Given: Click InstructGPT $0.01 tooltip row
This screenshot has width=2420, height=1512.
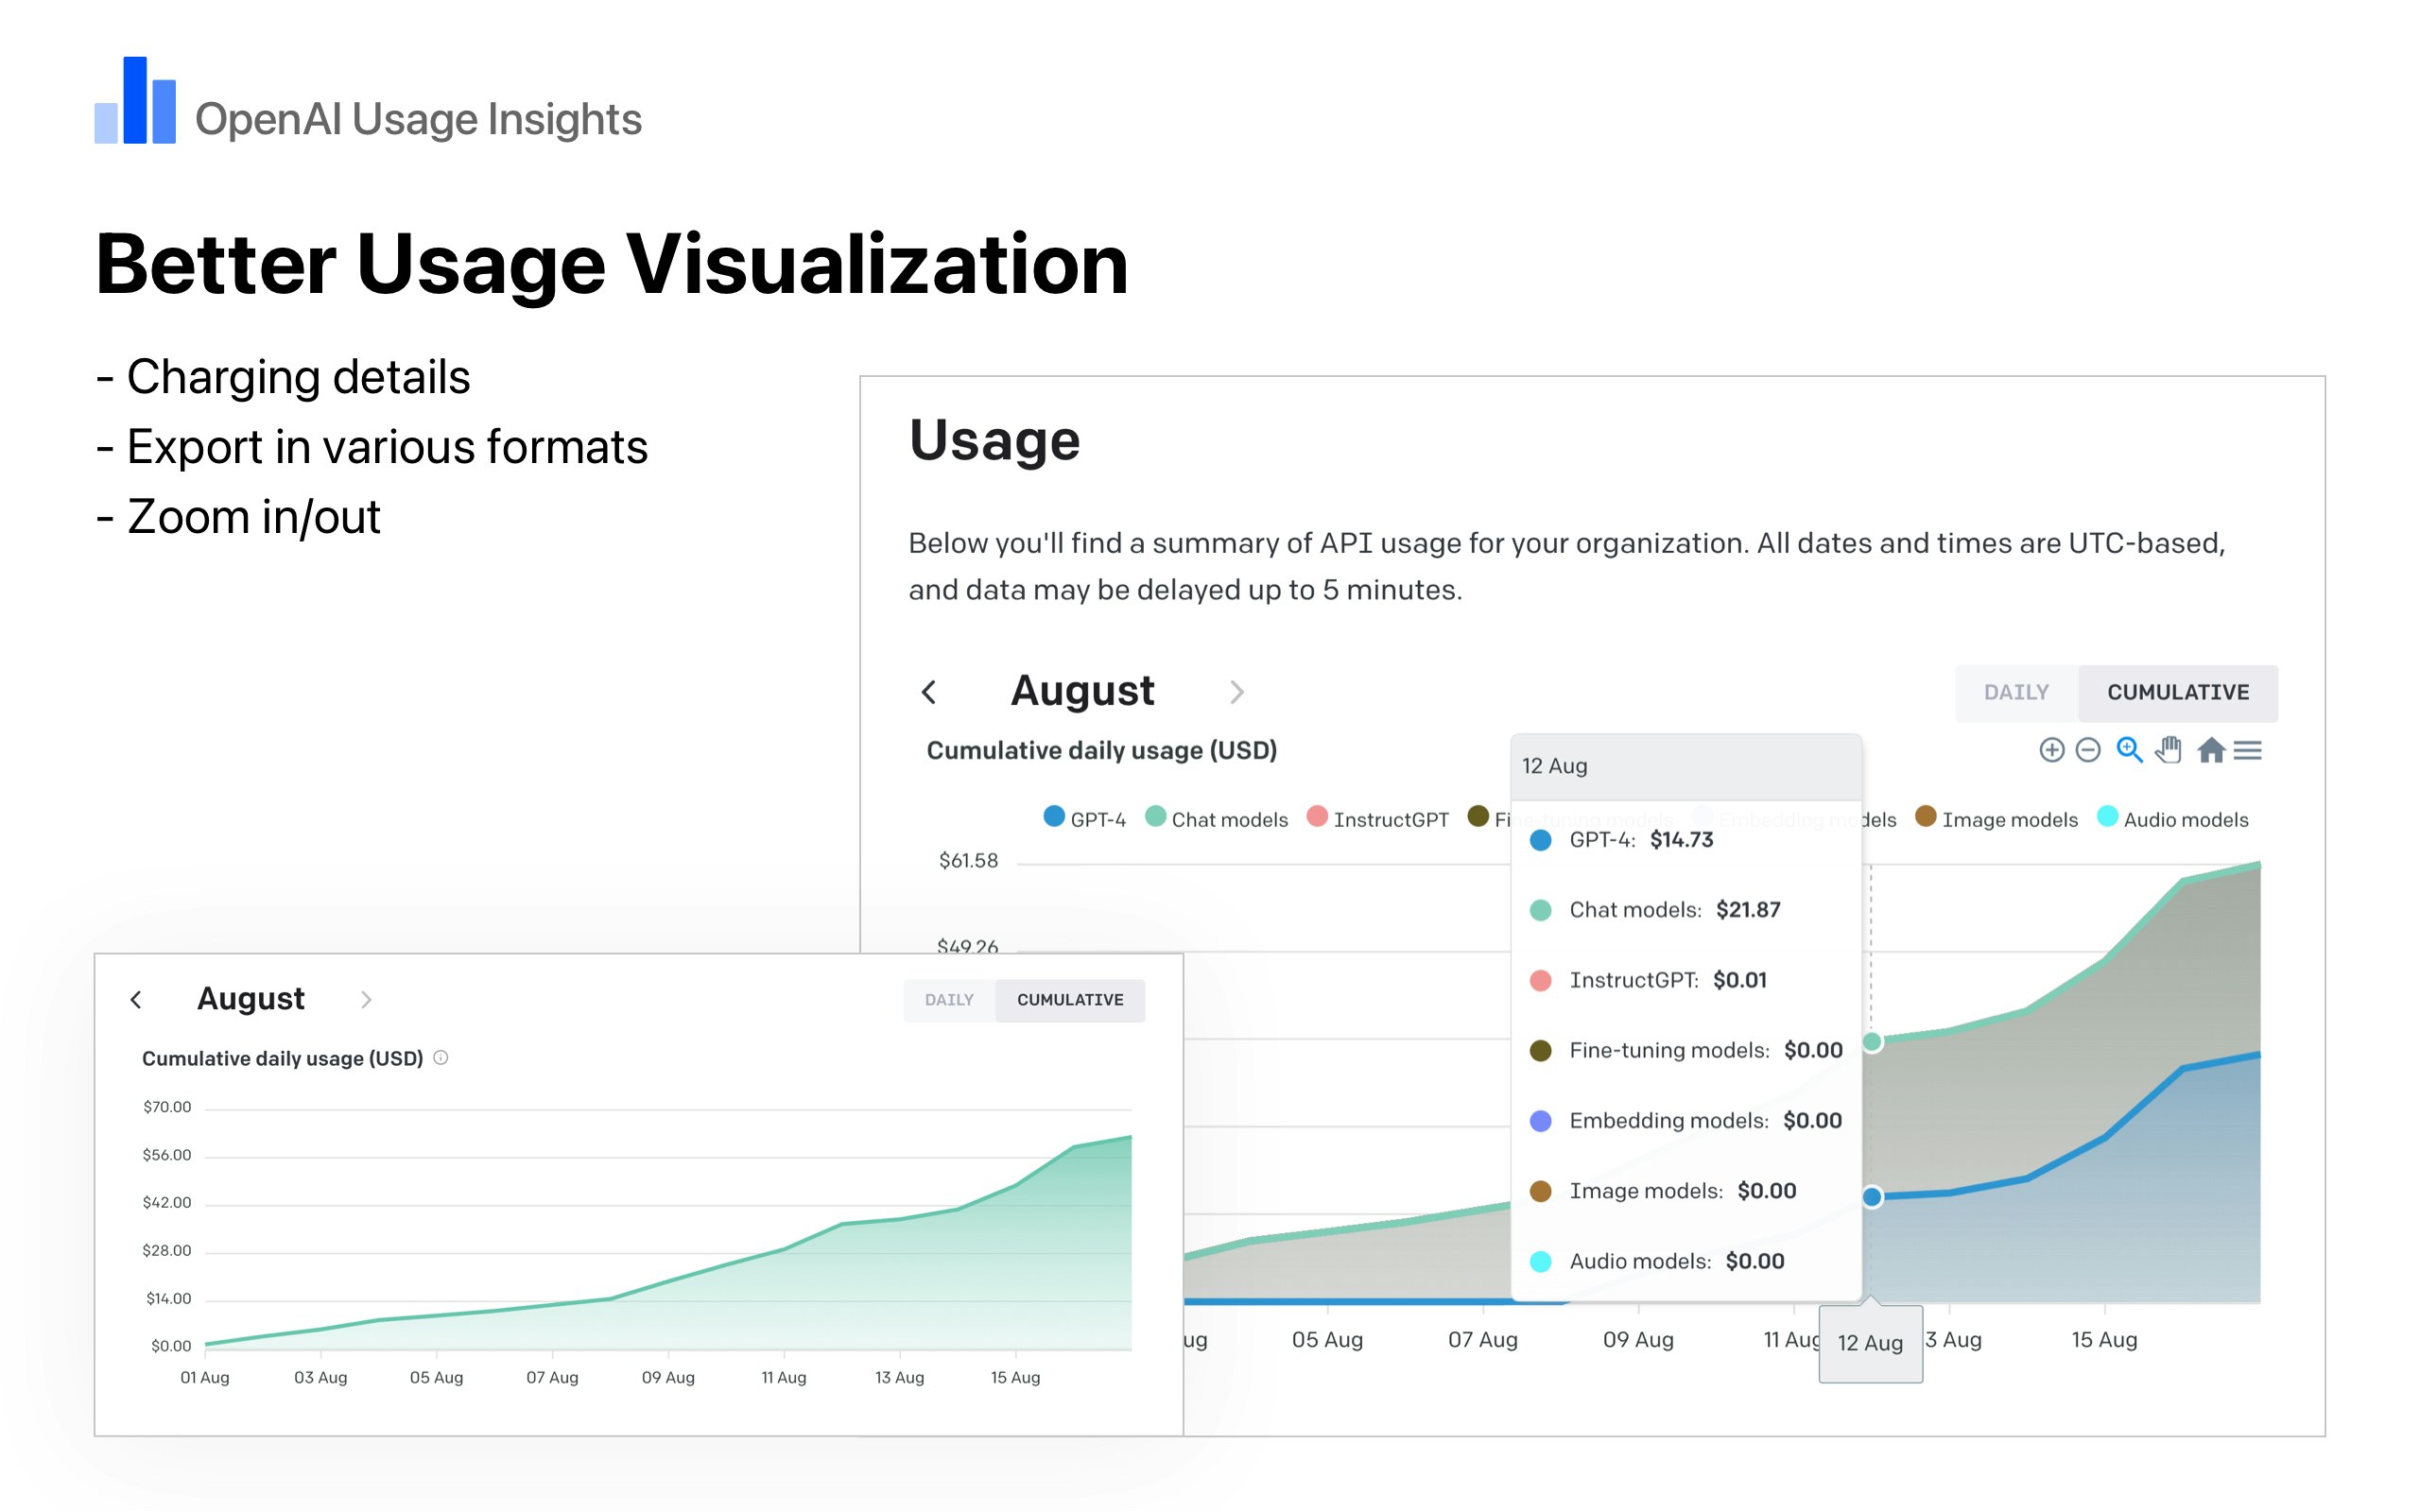Looking at the screenshot, I should click(1686, 980).
